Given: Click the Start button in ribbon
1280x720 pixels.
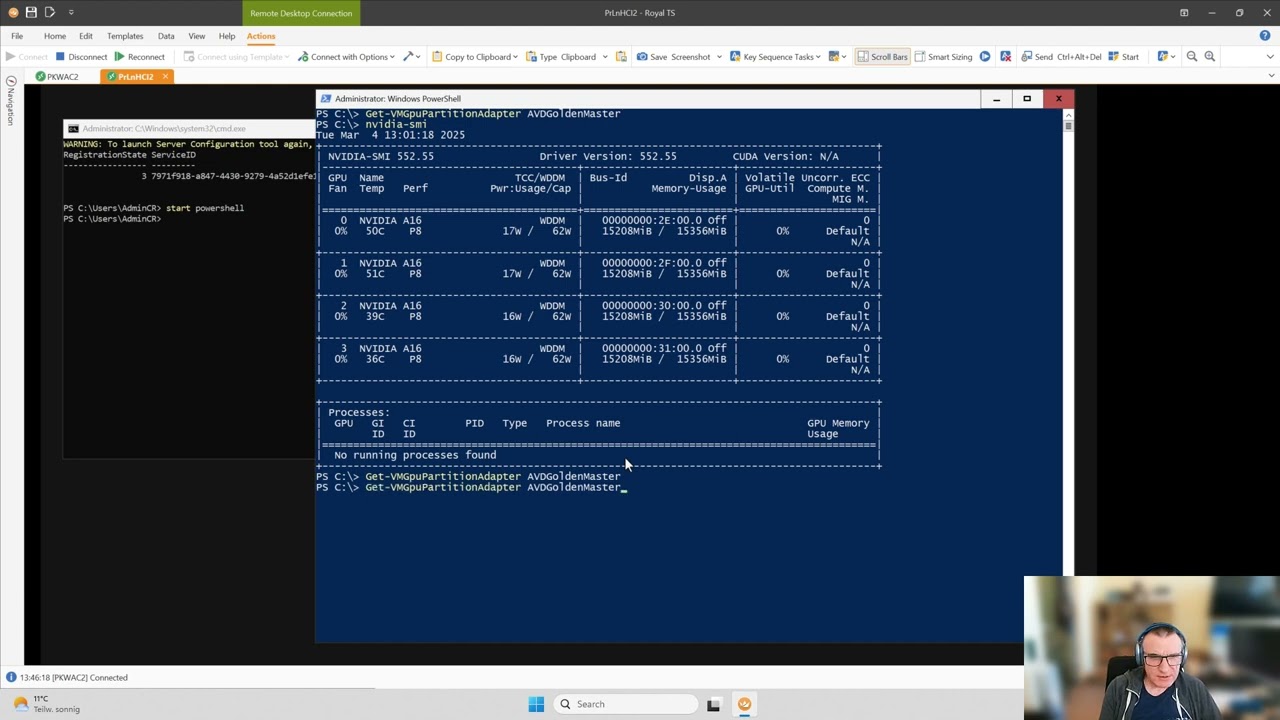Looking at the screenshot, I should [1123, 57].
